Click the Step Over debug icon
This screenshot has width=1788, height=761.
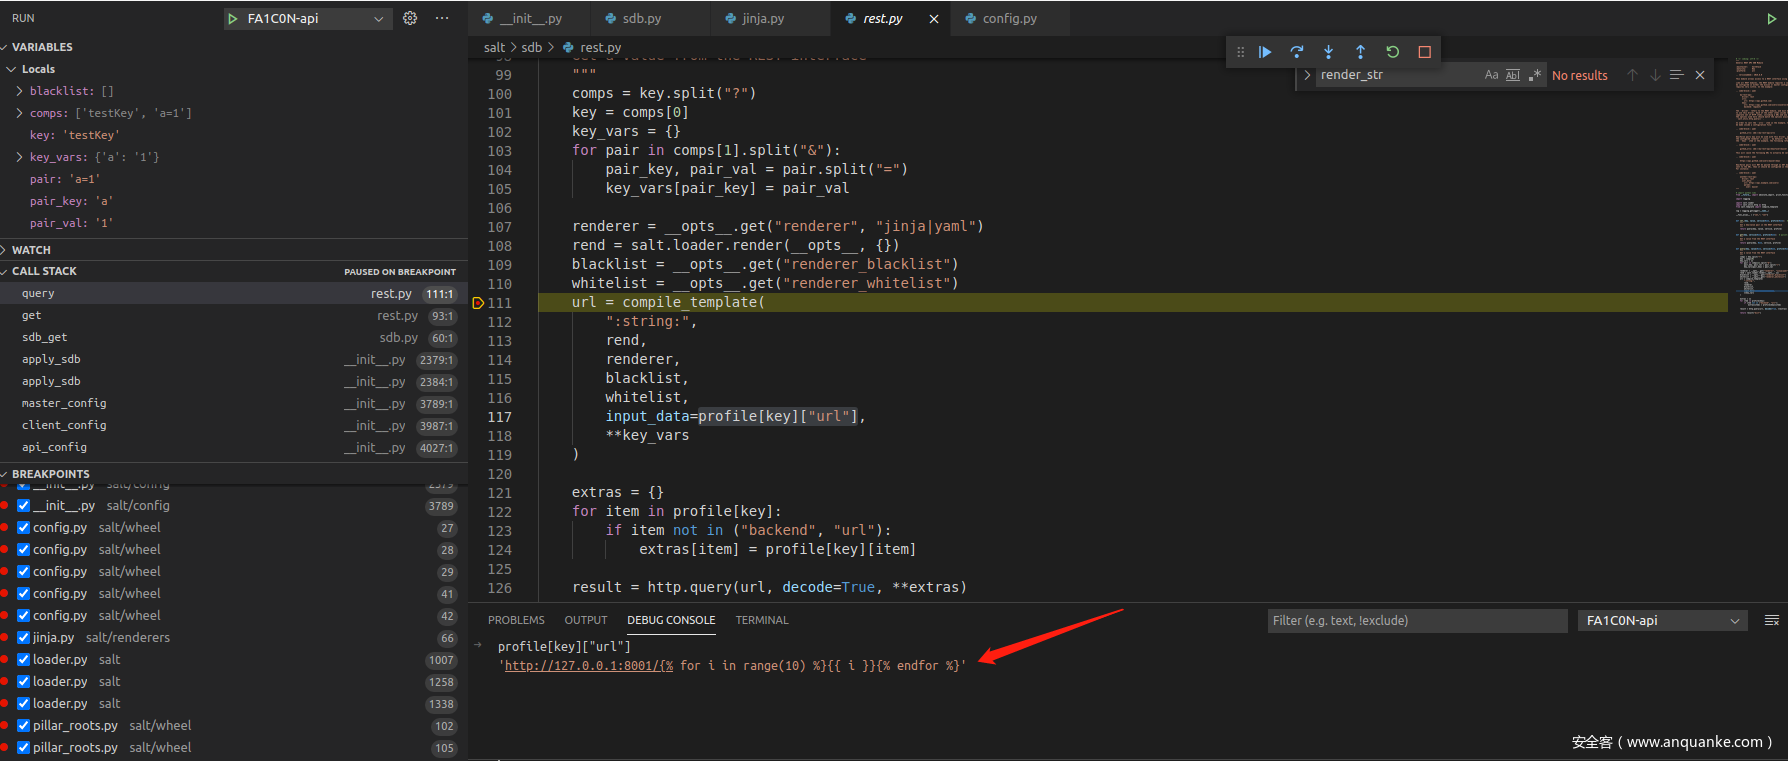click(1297, 52)
